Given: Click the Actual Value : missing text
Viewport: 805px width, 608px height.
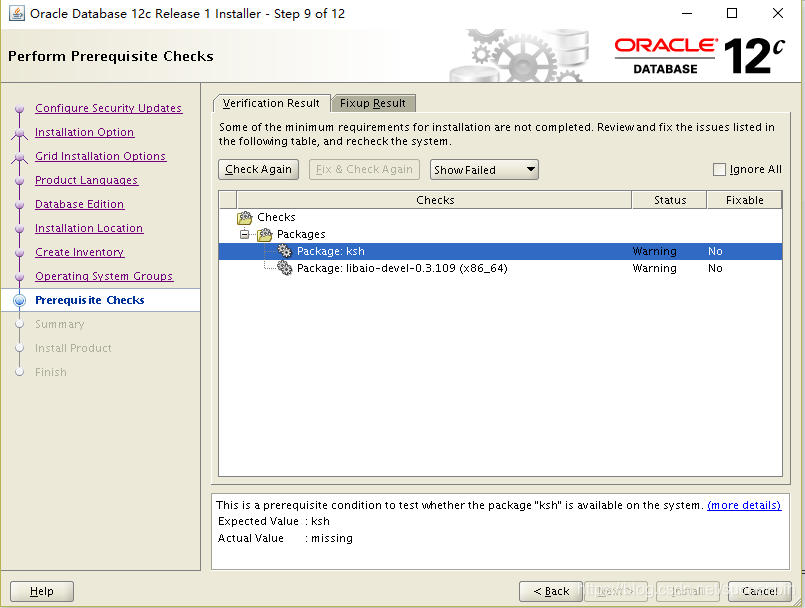Looking at the screenshot, I should 285,538.
